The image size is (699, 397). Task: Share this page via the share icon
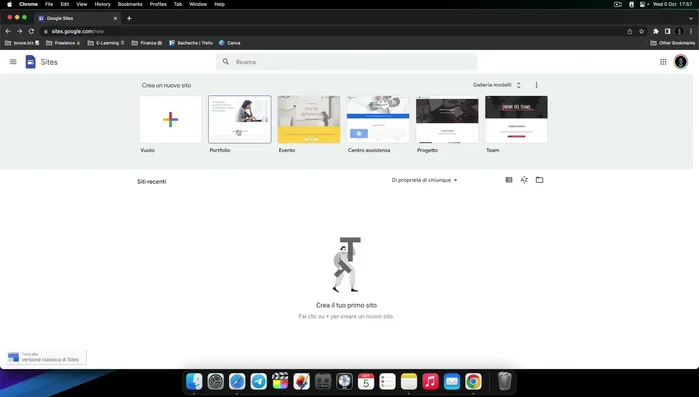click(629, 31)
